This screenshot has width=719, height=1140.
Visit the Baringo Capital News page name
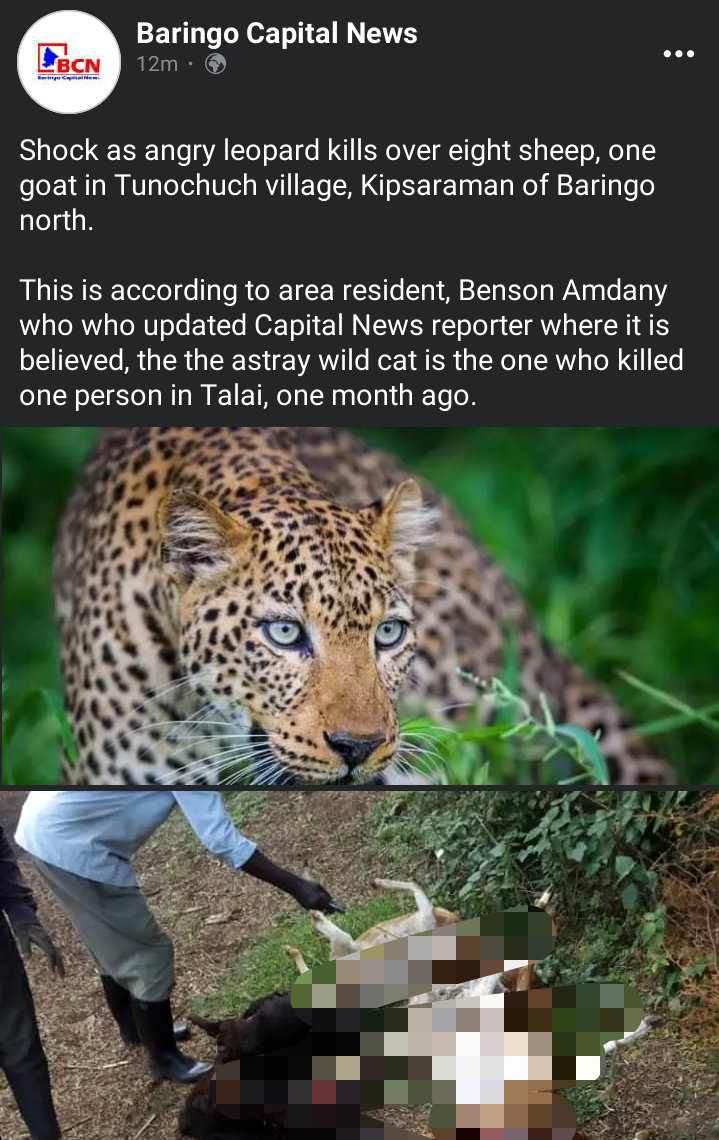pos(276,33)
